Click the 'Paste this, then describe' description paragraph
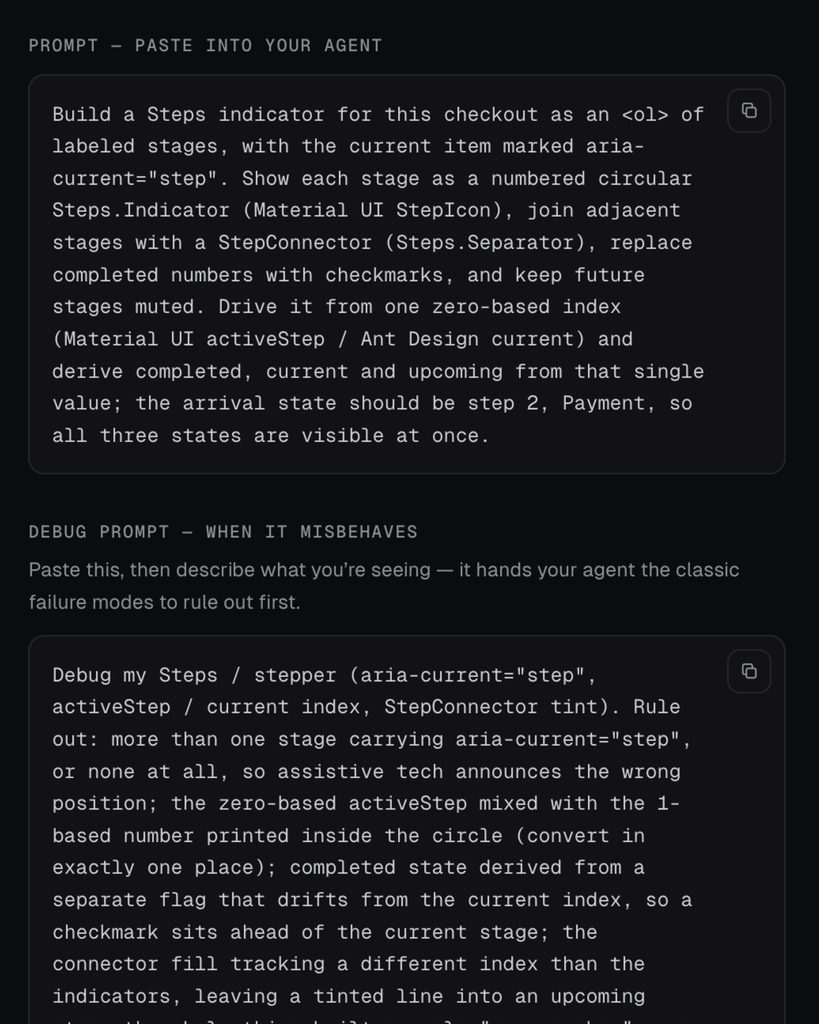The width and height of the screenshot is (819, 1024). tap(384, 586)
